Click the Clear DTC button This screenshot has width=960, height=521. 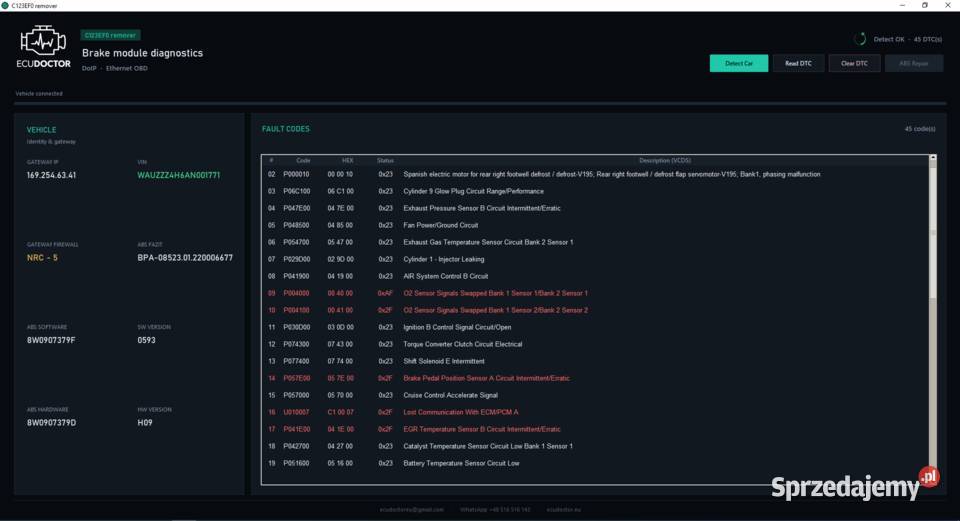tap(854, 63)
